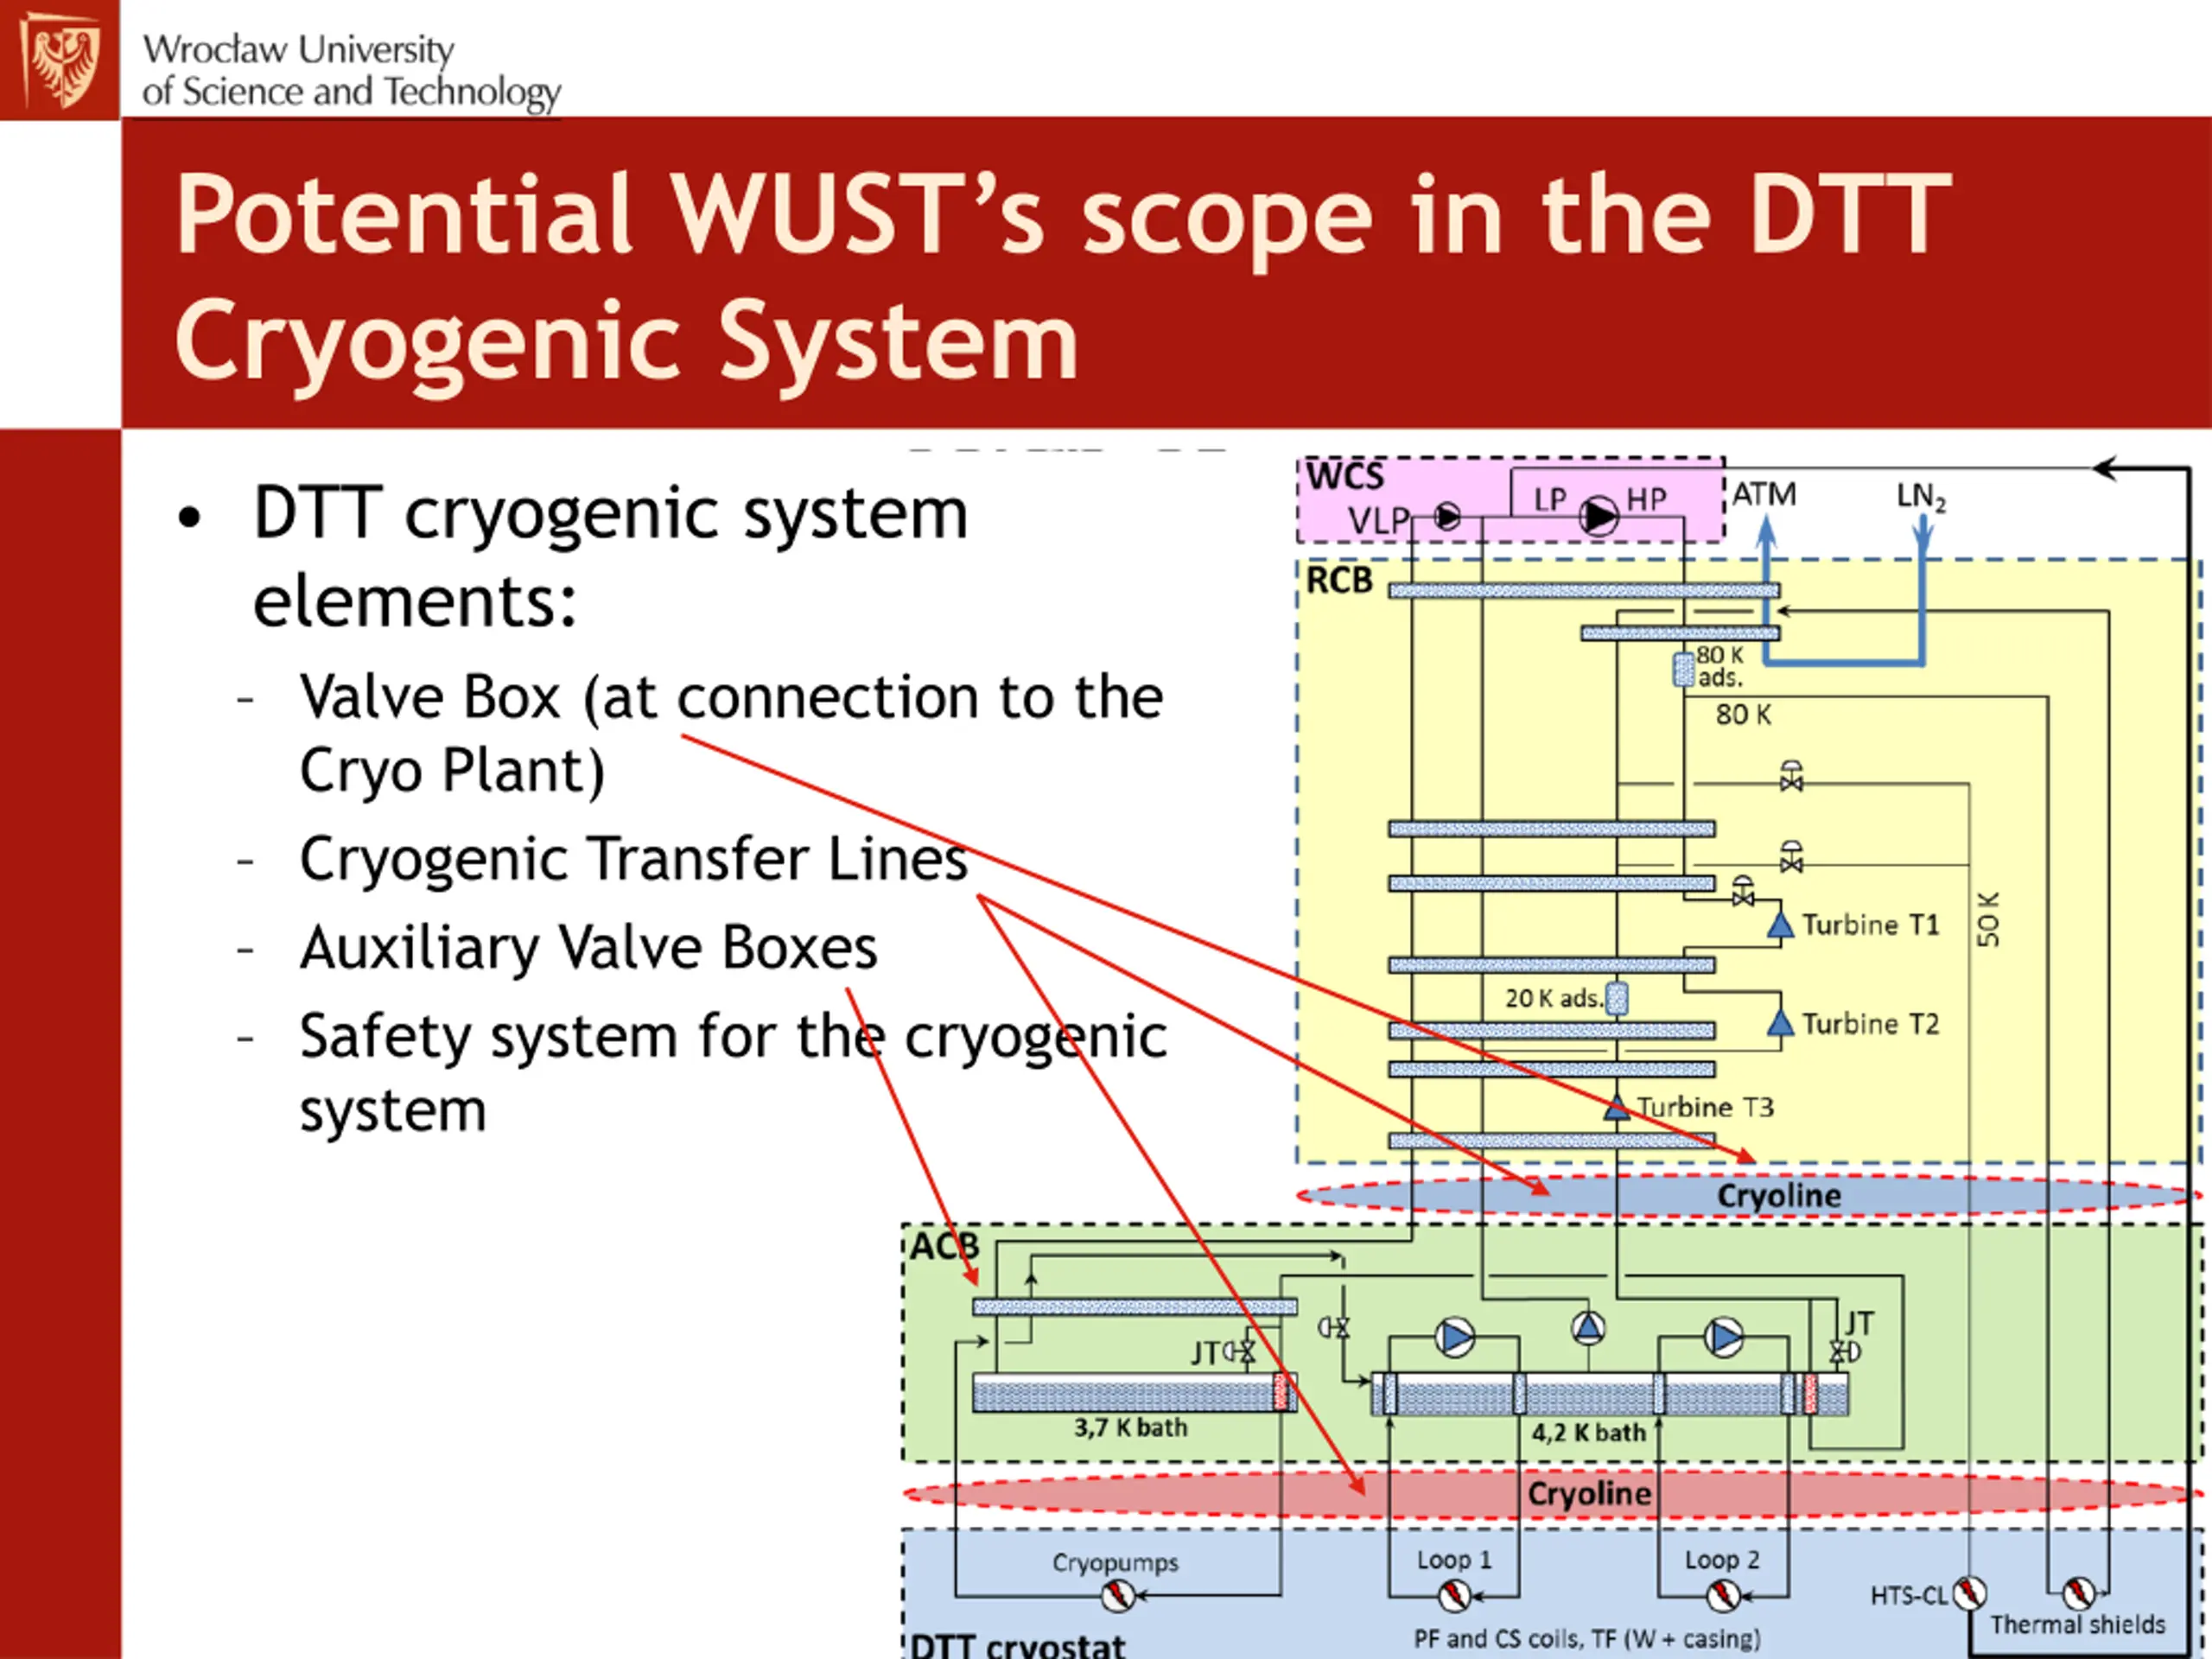The image size is (2212, 1659).
Task: Click the 'Turbine T2' text label
Action: (x=1870, y=1023)
